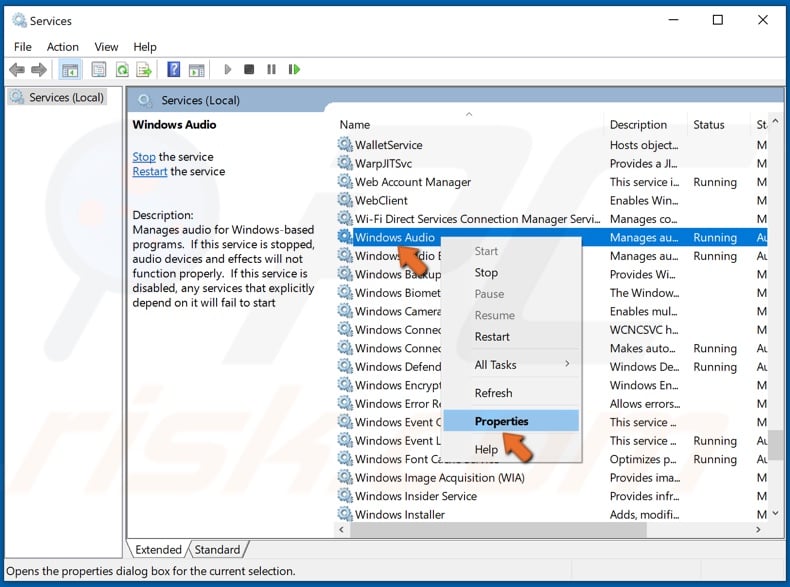Click the Stop the service link
This screenshot has height=587, width=790.
(x=144, y=157)
